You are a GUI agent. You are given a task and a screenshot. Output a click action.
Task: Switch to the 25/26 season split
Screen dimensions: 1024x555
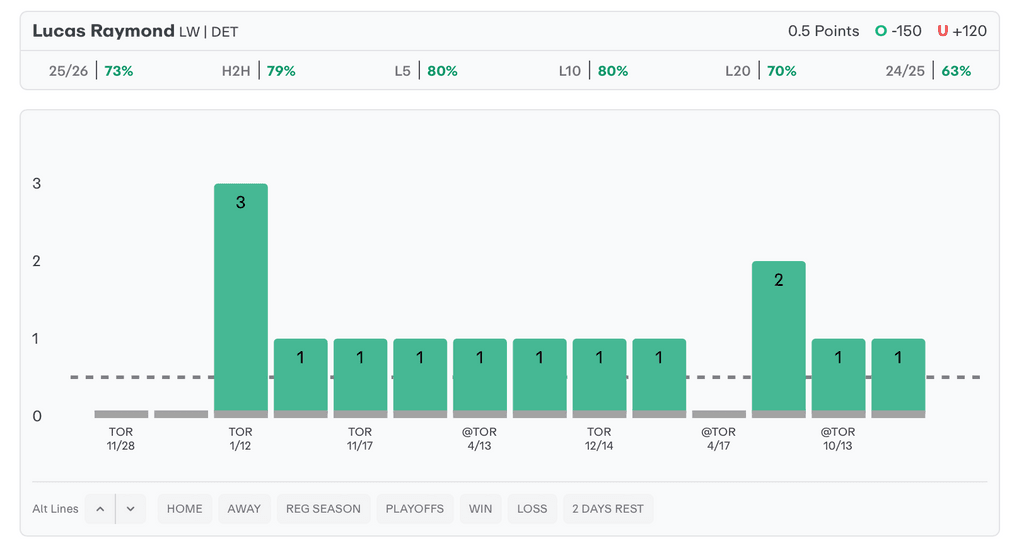(x=91, y=71)
